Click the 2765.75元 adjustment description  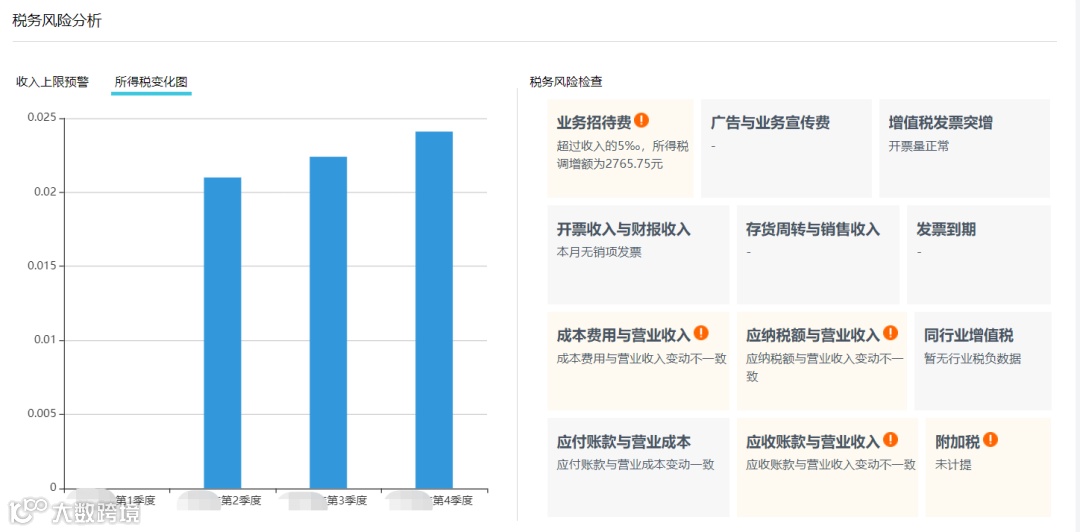[623, 155]
